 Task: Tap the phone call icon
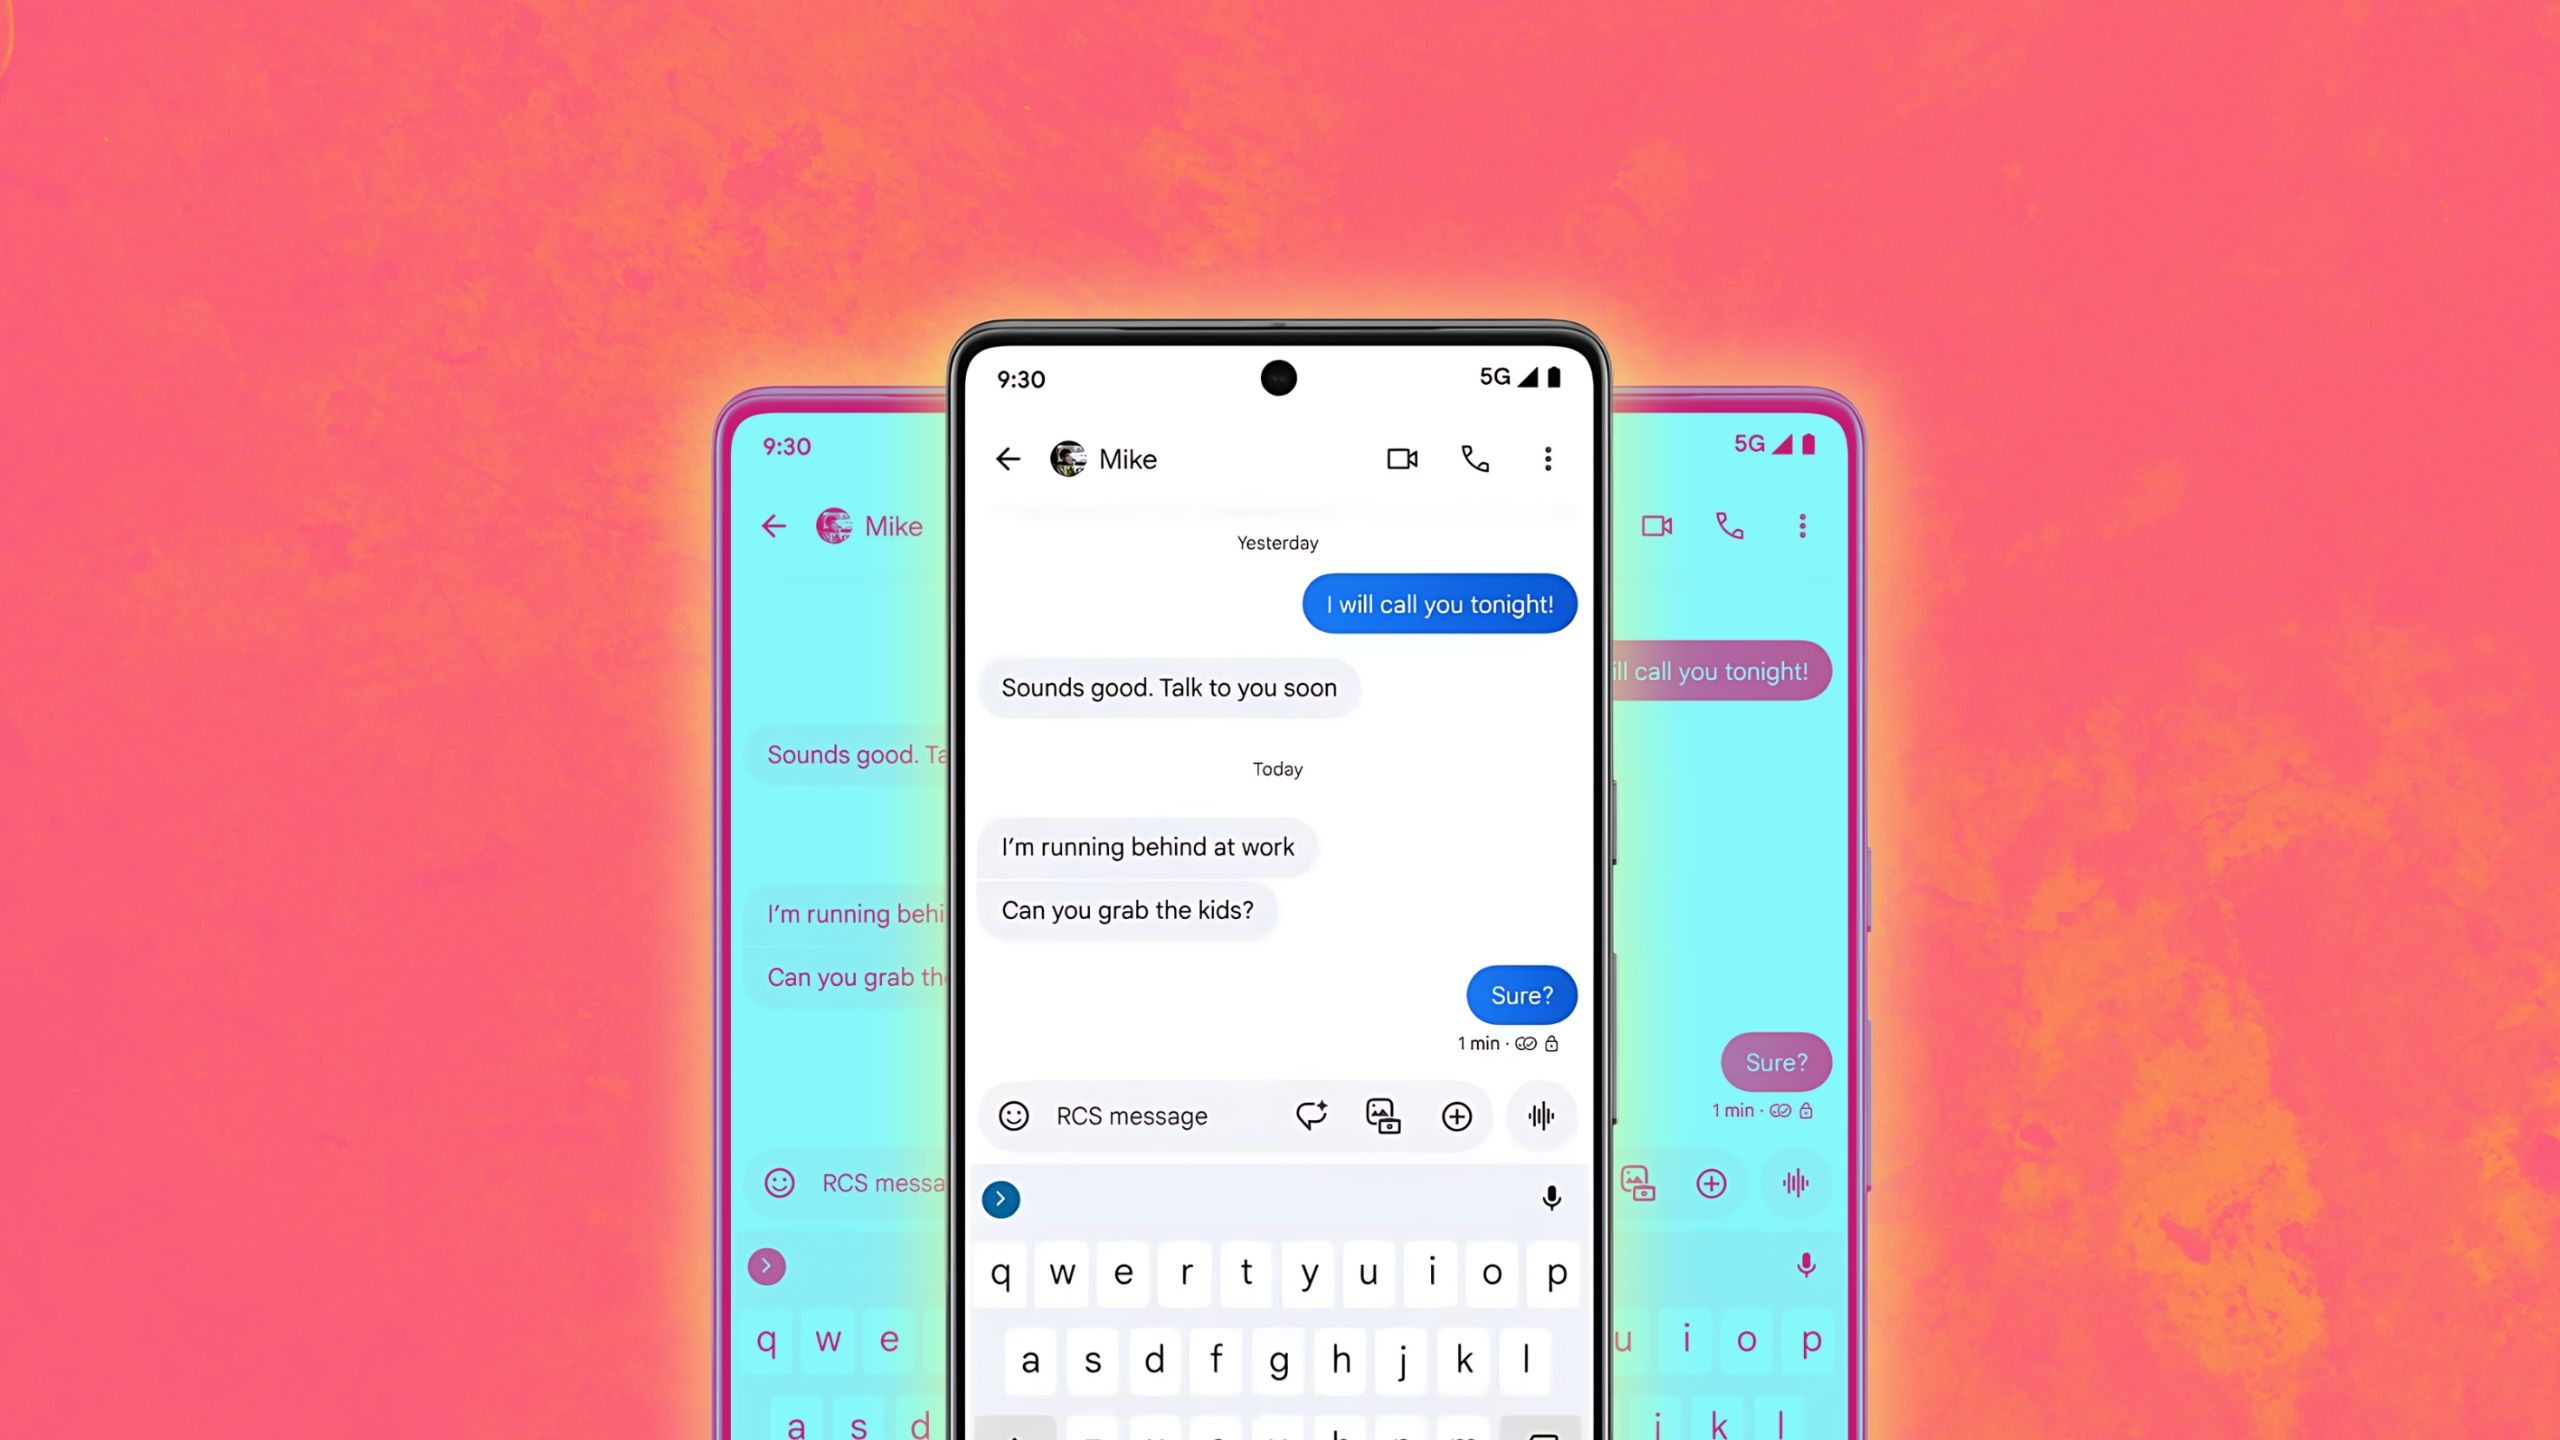click(1475, 459)
